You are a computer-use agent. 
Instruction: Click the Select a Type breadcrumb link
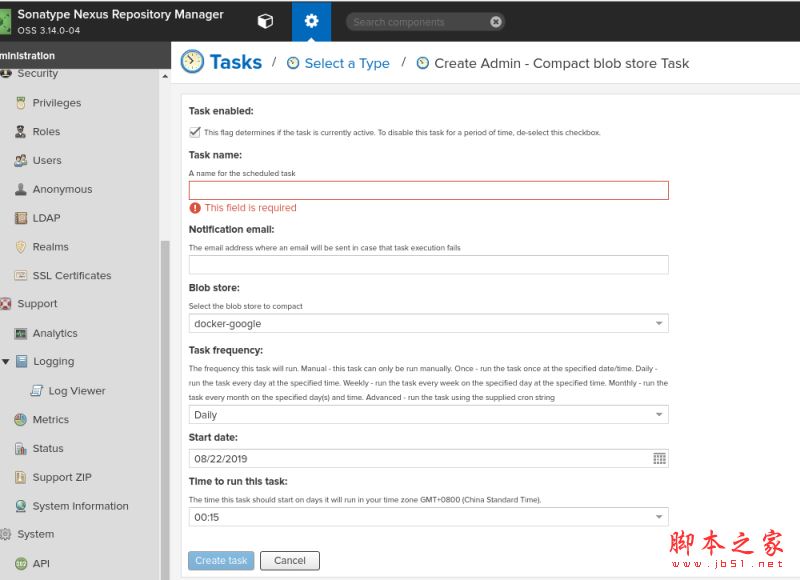point(346,63)
